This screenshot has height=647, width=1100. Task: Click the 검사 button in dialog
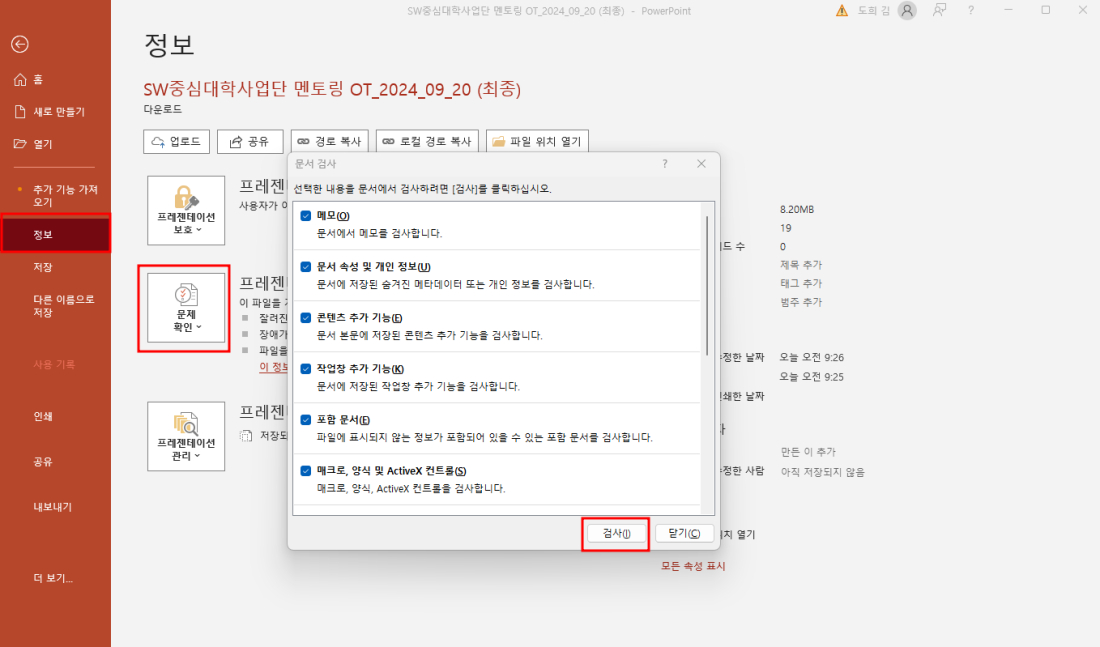click(x=616, y=534)
